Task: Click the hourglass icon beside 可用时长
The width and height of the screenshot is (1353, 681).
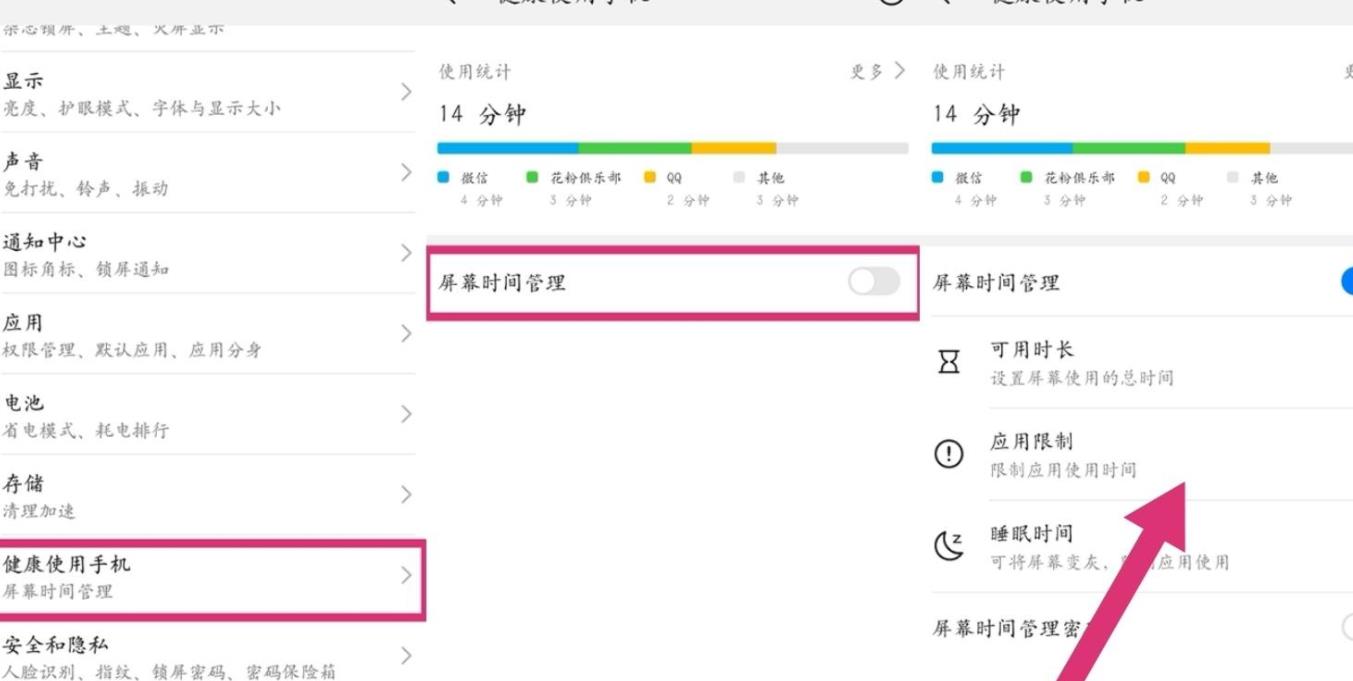Action: pos(947,363)
